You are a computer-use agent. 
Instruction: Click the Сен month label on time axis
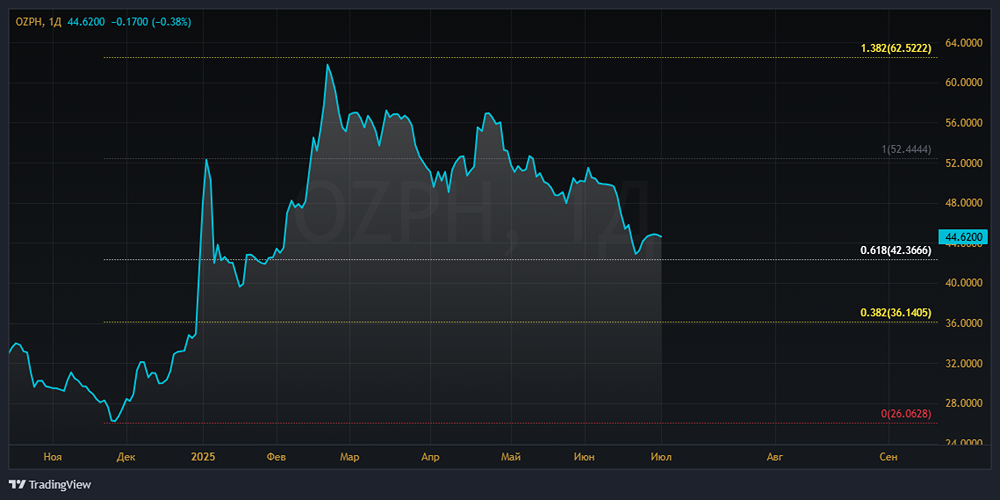888,457
